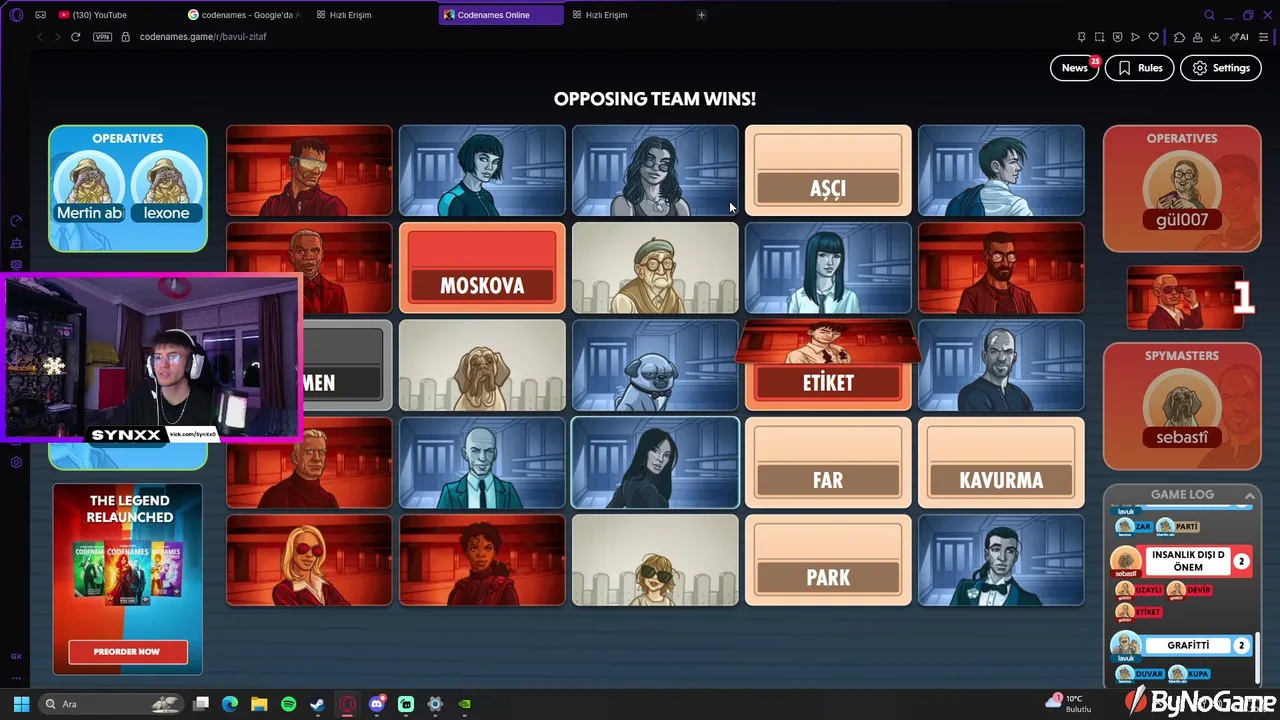Open the browser AI assistant icon
The height and width of the screenshot is (720, 1280).
1241,37
